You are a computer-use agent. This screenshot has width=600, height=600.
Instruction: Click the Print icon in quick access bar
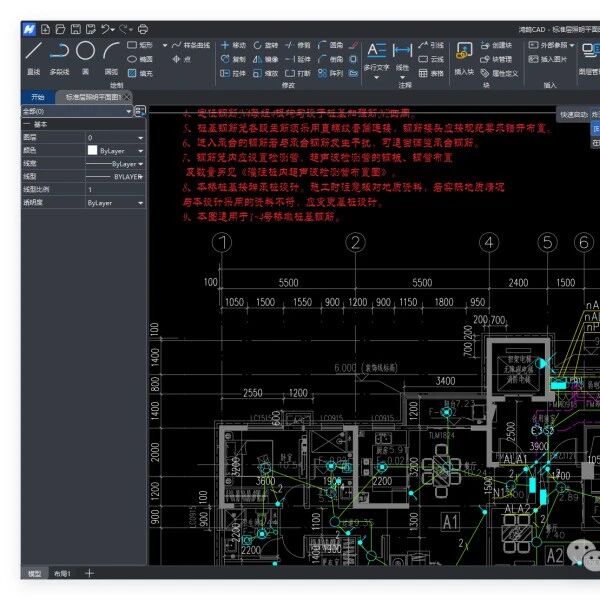[x=142, y=29]
